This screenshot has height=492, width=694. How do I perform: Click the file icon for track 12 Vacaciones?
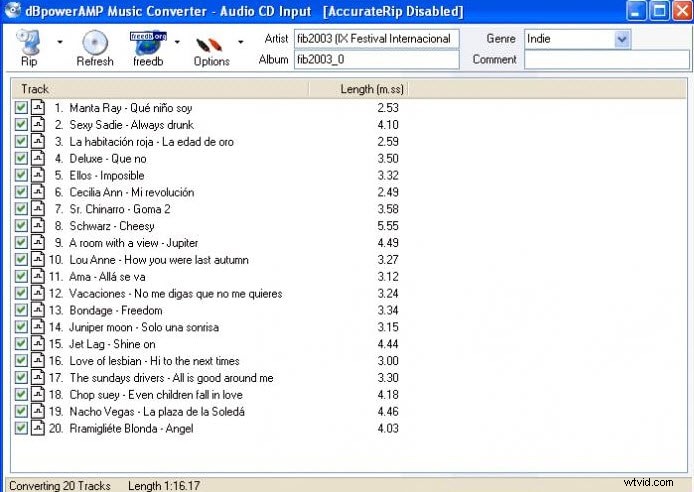38,293
